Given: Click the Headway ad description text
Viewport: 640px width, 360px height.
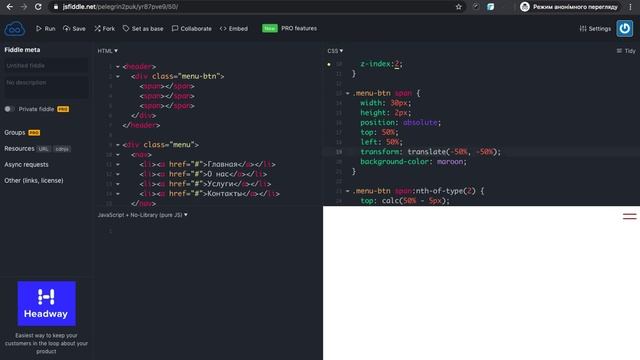Looking at the screenshot, I should 46,343.
